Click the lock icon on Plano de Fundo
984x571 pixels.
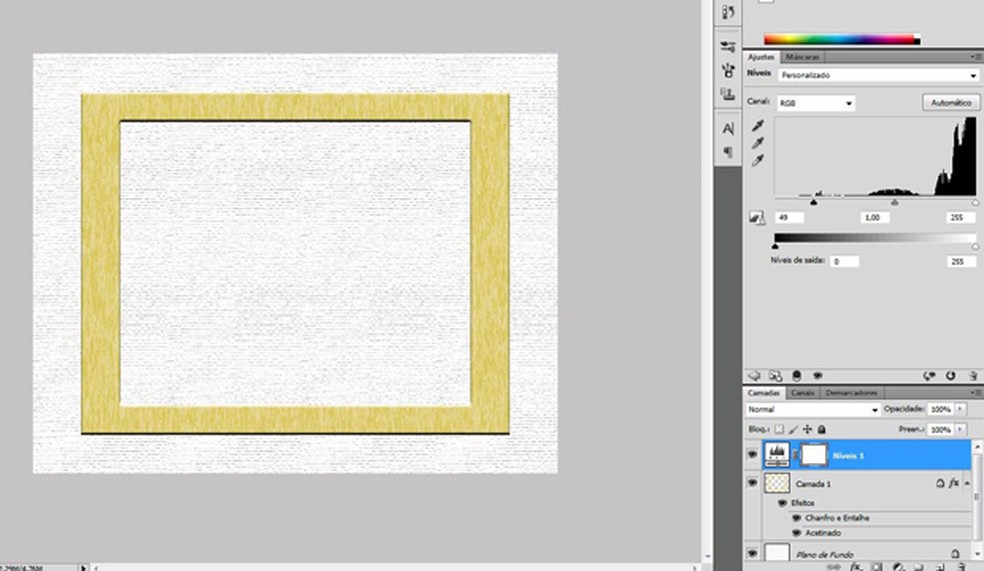coord(955,554)
